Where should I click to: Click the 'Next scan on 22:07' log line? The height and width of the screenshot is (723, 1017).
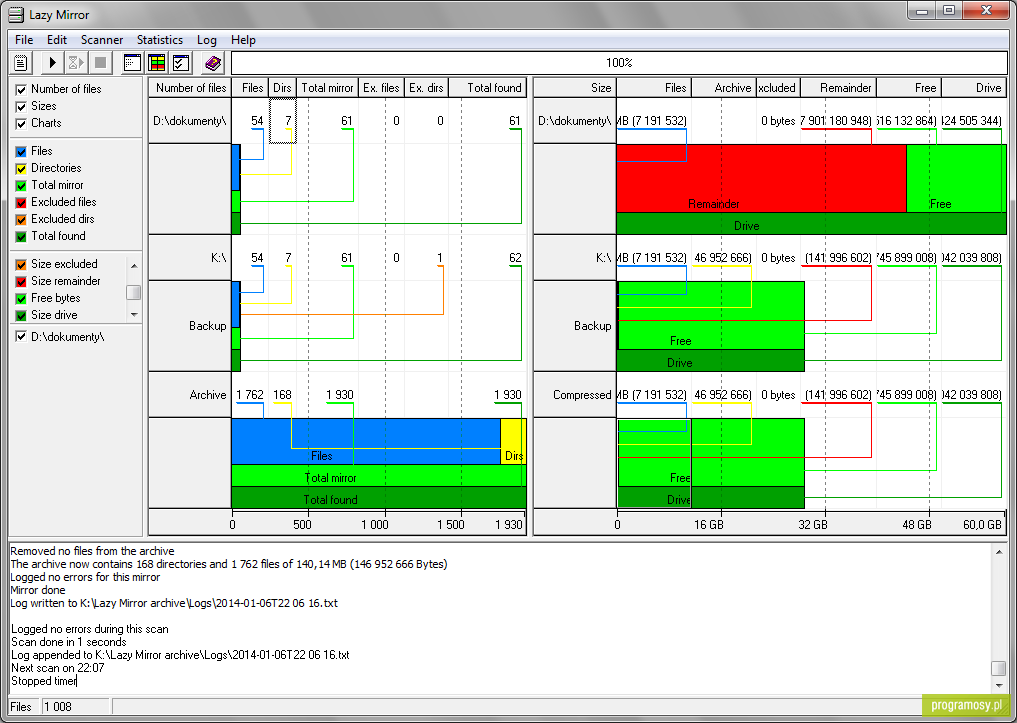coord(58,668)
